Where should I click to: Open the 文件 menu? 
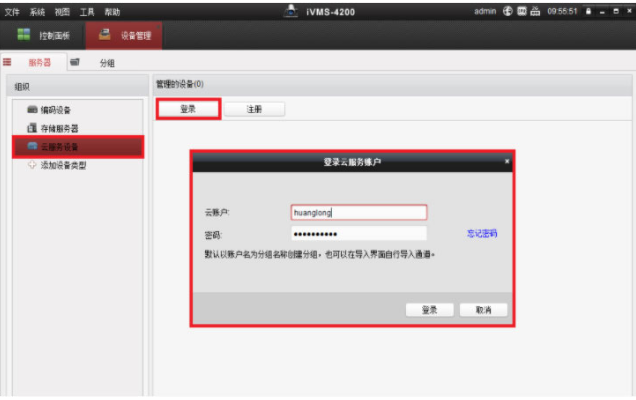(x=12, y=10)
